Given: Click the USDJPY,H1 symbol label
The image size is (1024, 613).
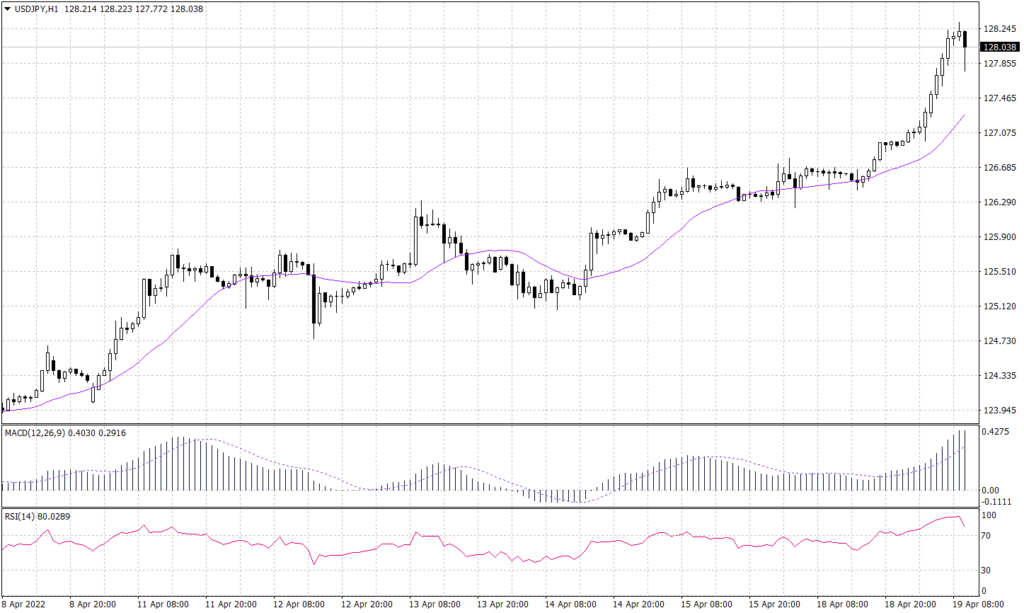Looking at the screenshot, I should click(x=35, y=9).
